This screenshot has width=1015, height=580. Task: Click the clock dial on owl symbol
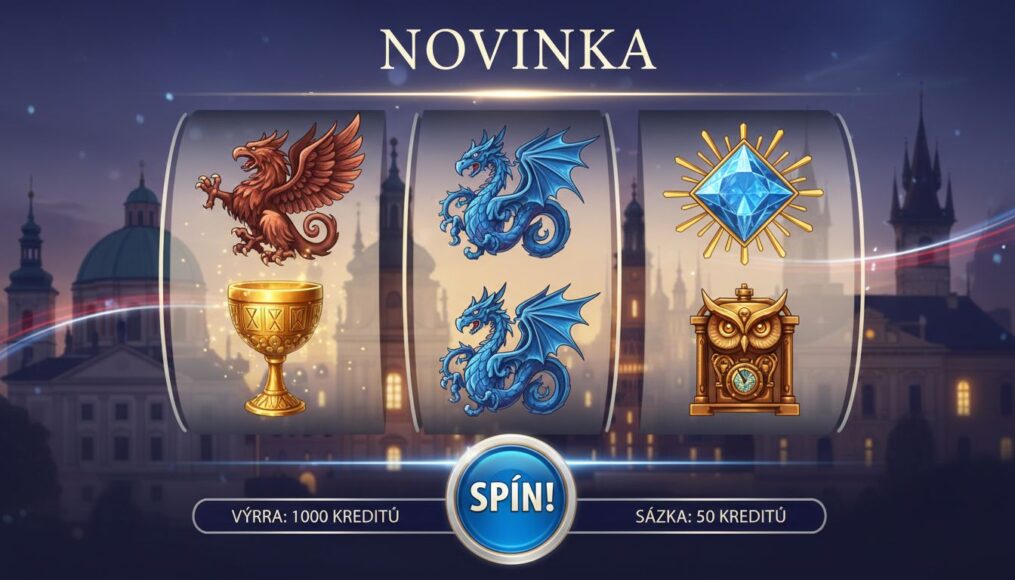click(744, 379)
